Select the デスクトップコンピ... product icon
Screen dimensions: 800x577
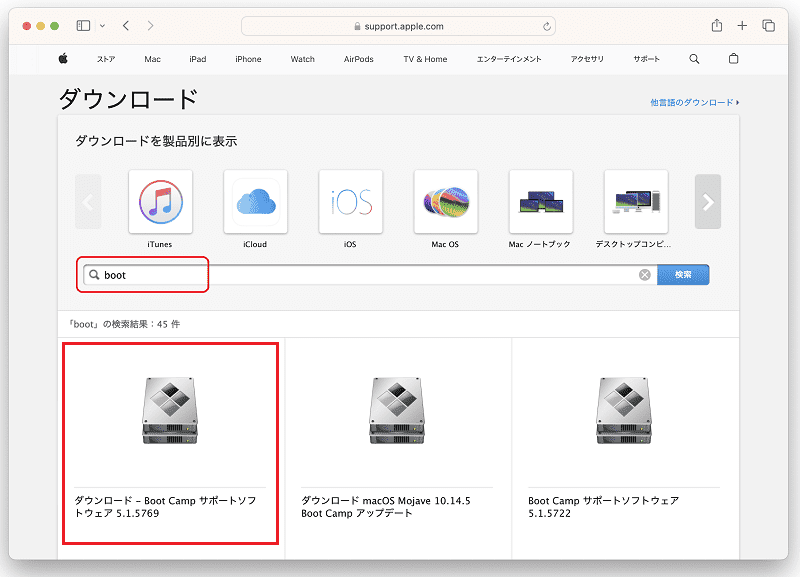(636, 202)
